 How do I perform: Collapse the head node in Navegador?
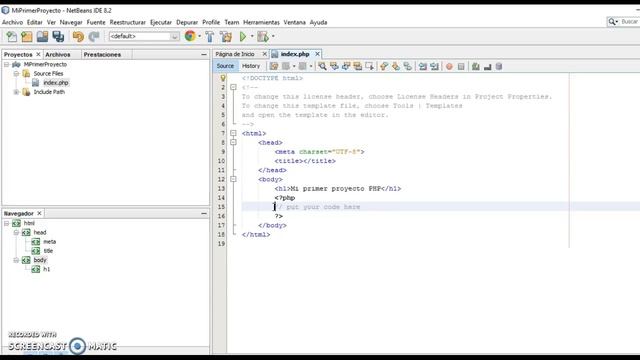pos(16,232)
